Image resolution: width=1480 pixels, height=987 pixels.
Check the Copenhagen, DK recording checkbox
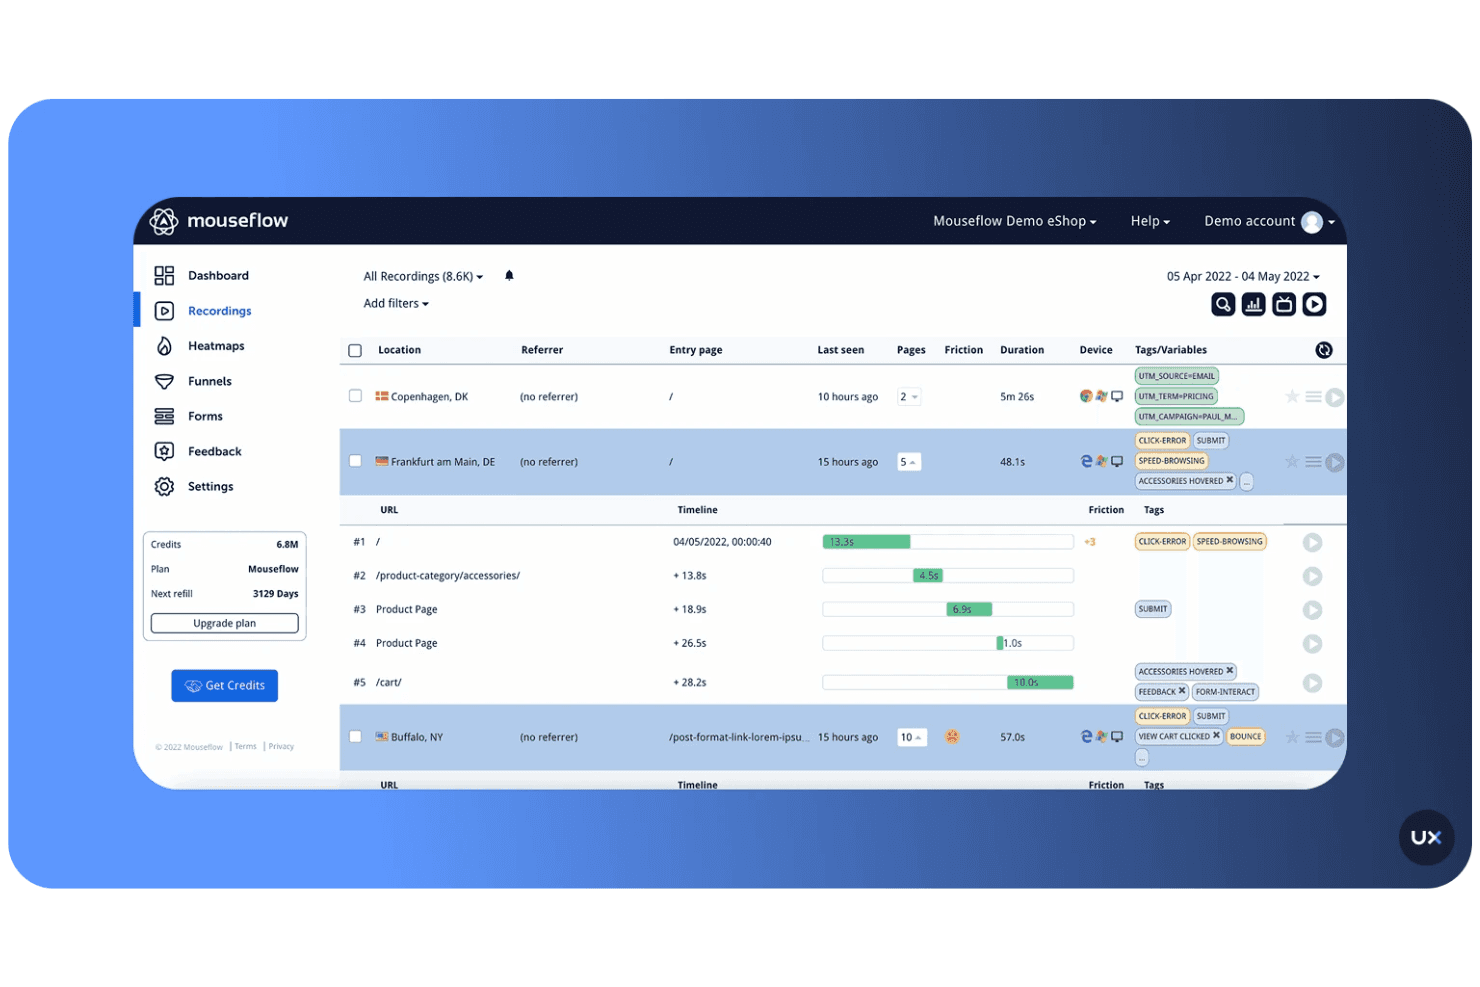pos(355,396)
